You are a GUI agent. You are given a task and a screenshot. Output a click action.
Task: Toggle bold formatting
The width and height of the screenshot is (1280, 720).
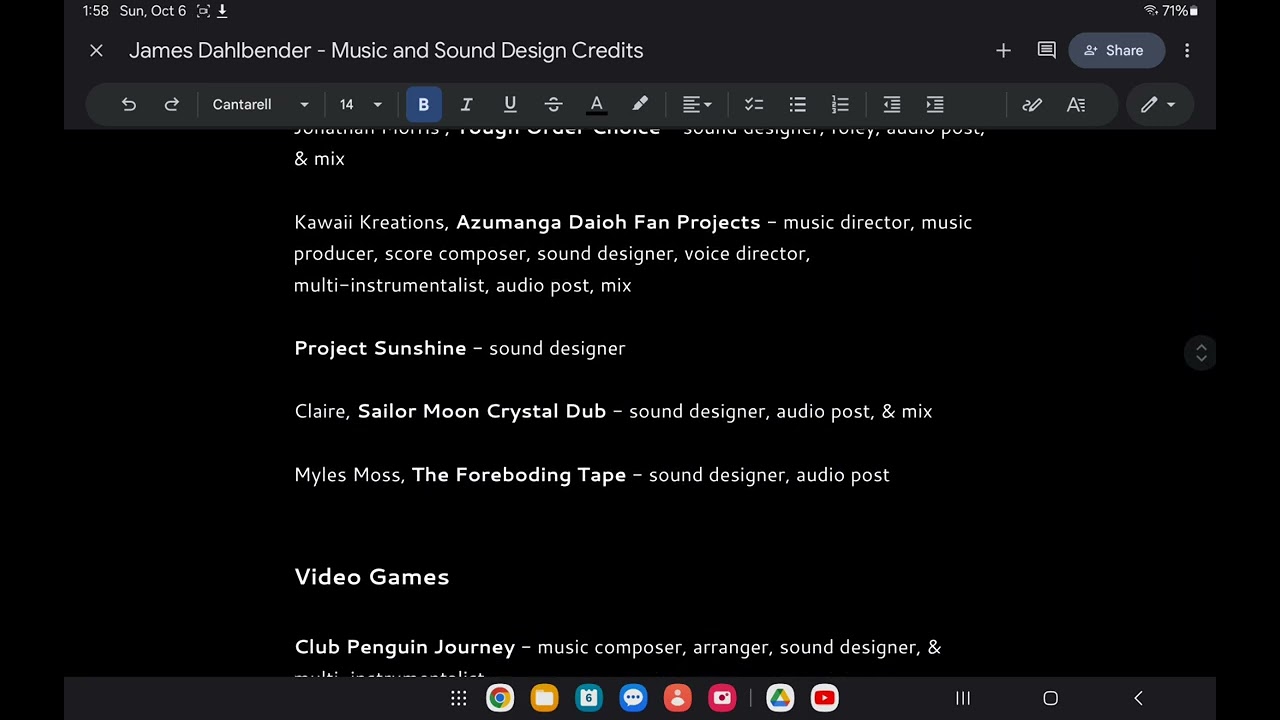[x=424, y=104]
